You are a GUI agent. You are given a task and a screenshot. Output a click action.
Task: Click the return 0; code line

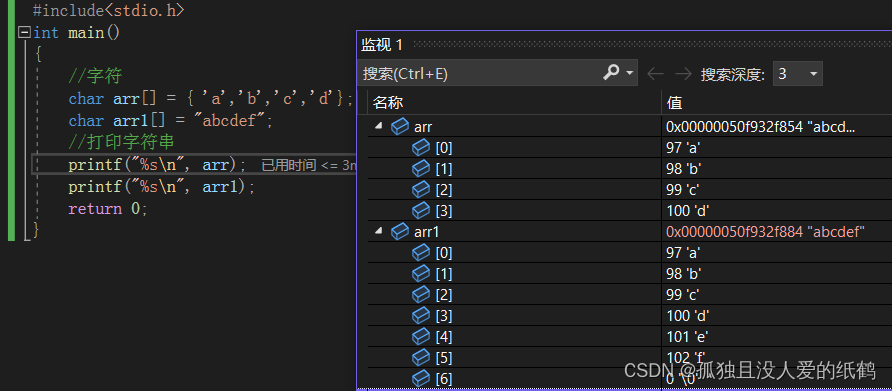point(108,209)
